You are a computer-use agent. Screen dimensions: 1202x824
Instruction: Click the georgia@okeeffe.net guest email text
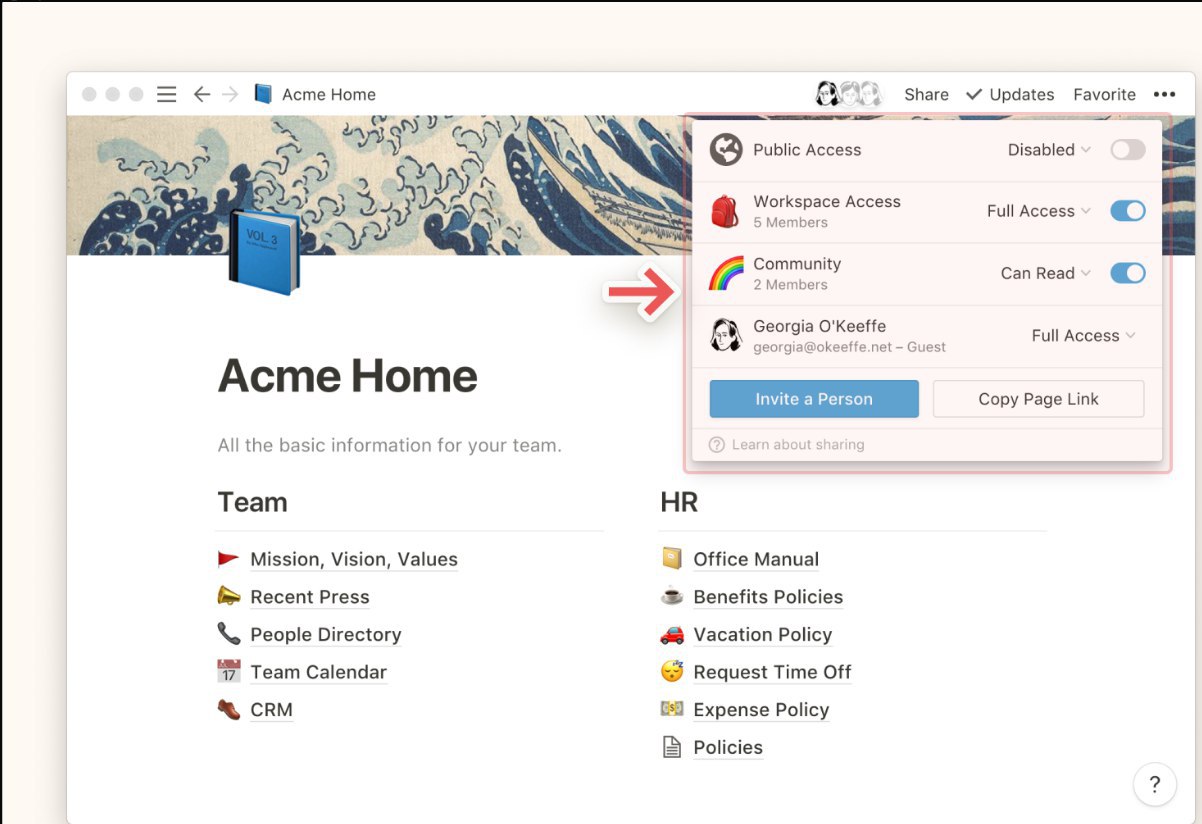(x=849, y=347)
